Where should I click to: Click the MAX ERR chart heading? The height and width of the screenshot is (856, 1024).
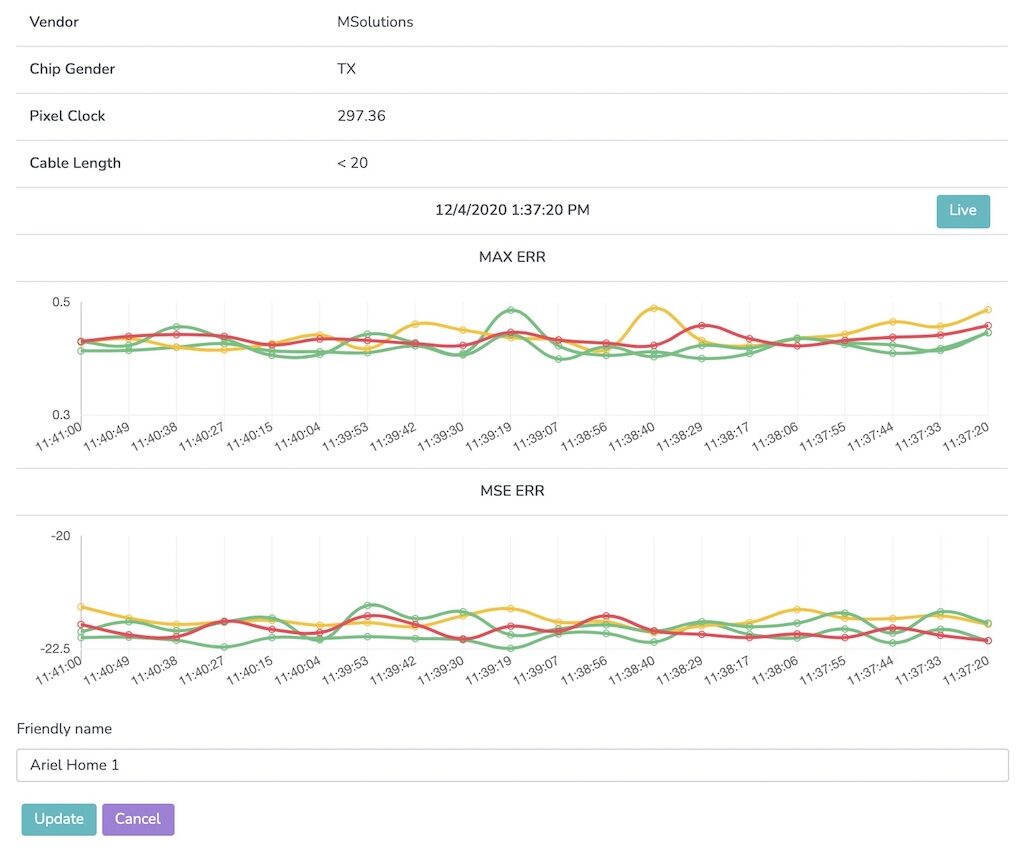click(x=512, y=258)
